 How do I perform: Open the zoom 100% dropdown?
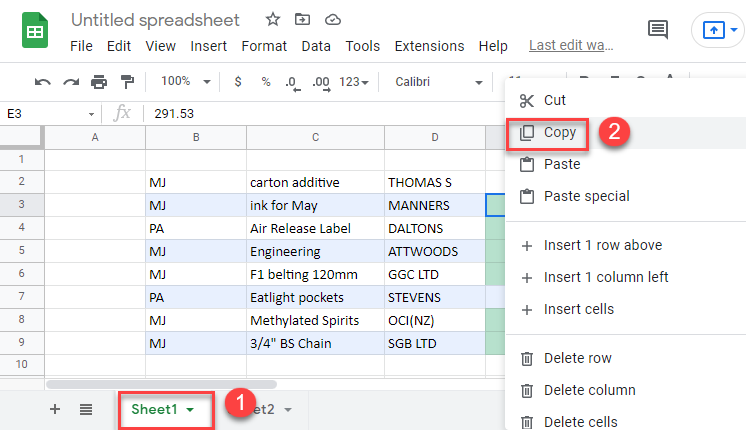click(185, 82)
